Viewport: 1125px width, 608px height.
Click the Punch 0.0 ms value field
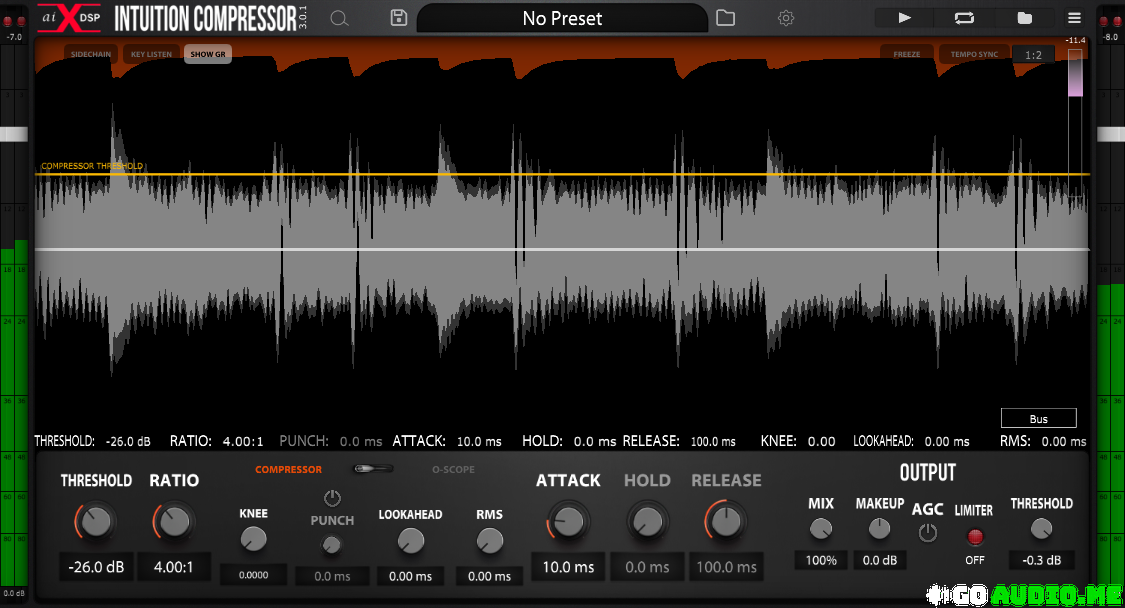332,576
